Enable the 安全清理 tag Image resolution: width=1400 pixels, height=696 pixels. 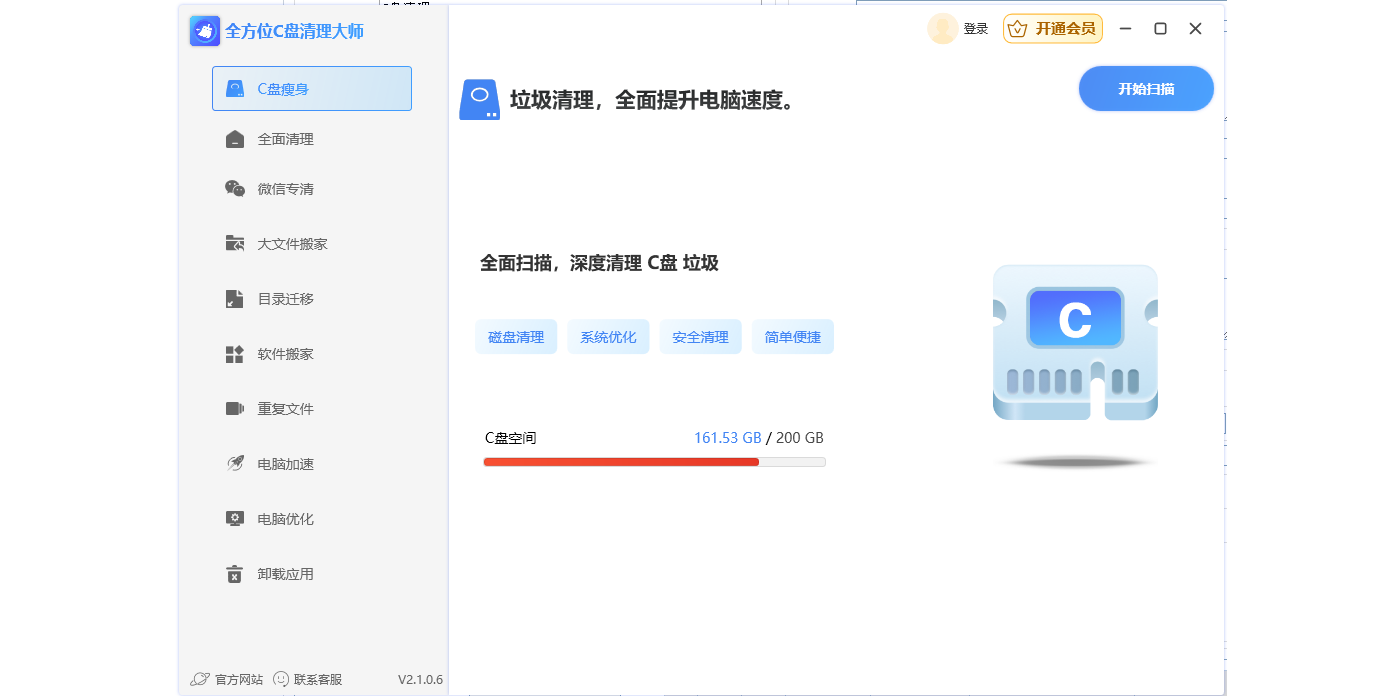[x=700, y=337]
